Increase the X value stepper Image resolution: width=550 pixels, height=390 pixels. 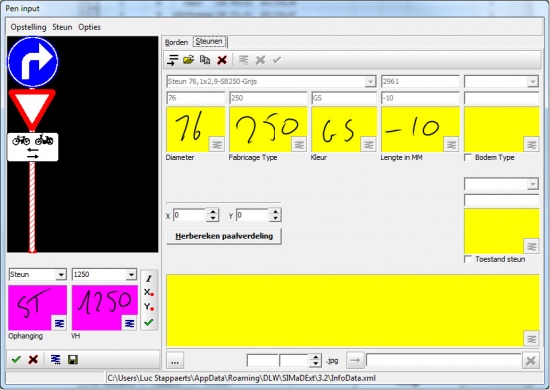click(x=213, y=212)
